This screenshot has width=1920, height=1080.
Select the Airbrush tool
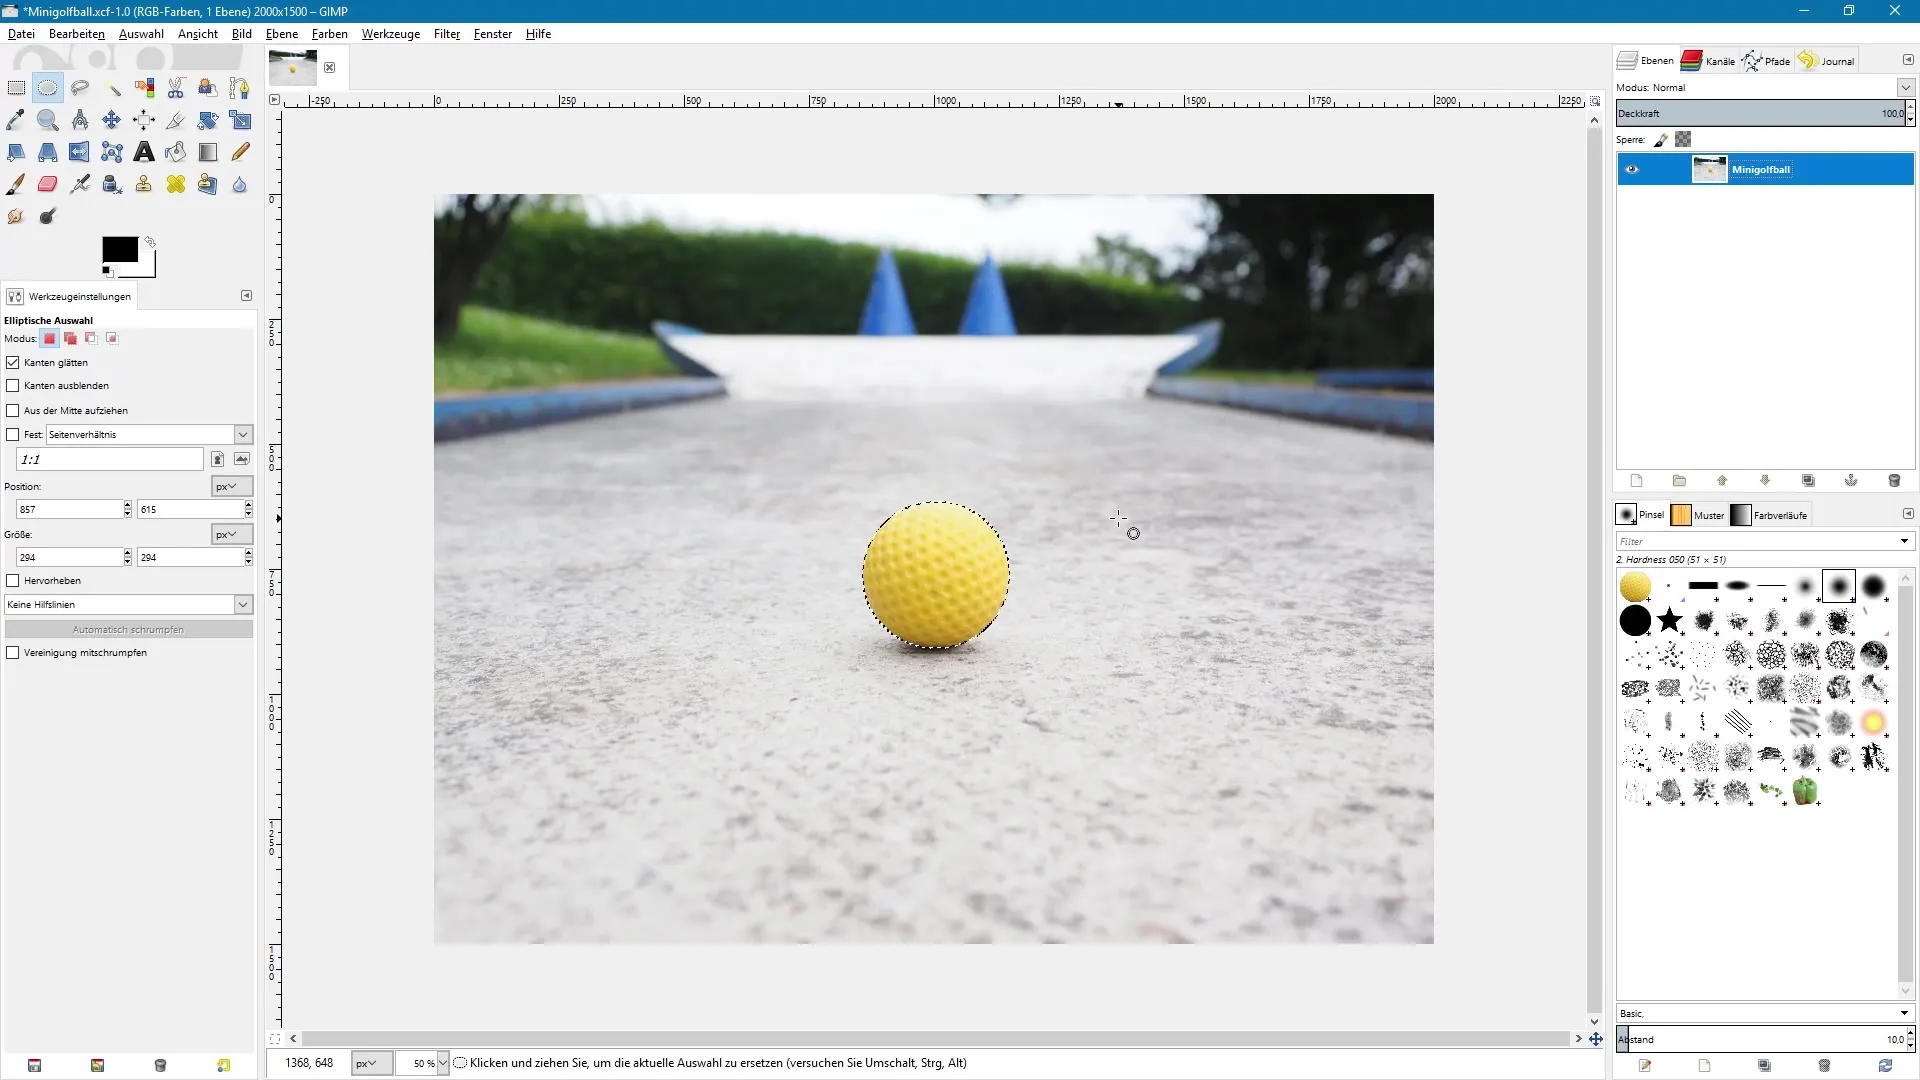80,184
